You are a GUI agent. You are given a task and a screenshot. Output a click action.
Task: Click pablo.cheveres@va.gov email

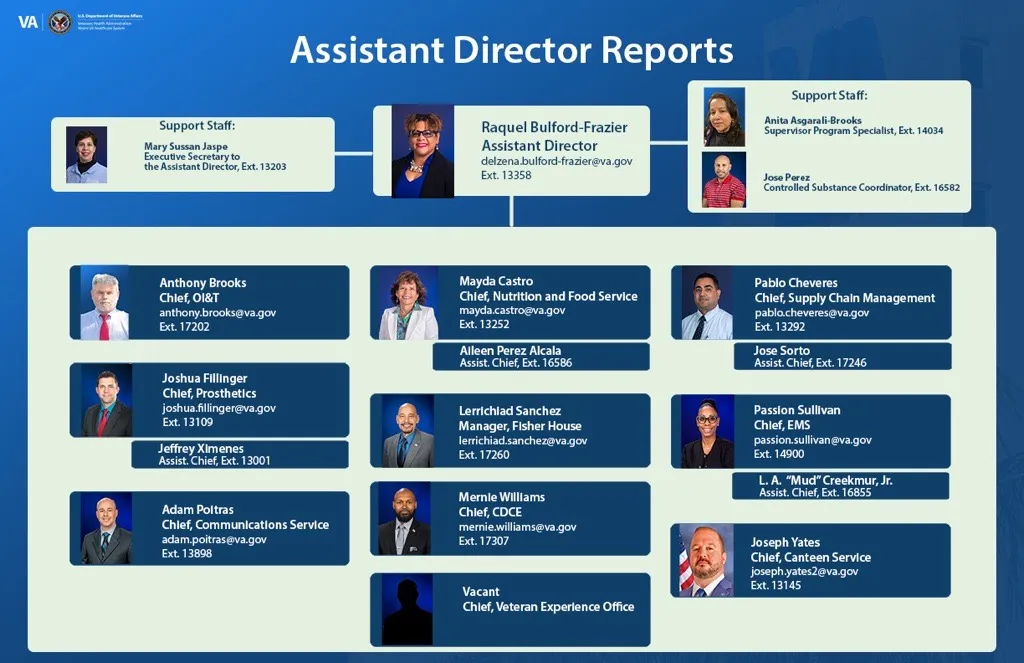click(x=812, y=312)
